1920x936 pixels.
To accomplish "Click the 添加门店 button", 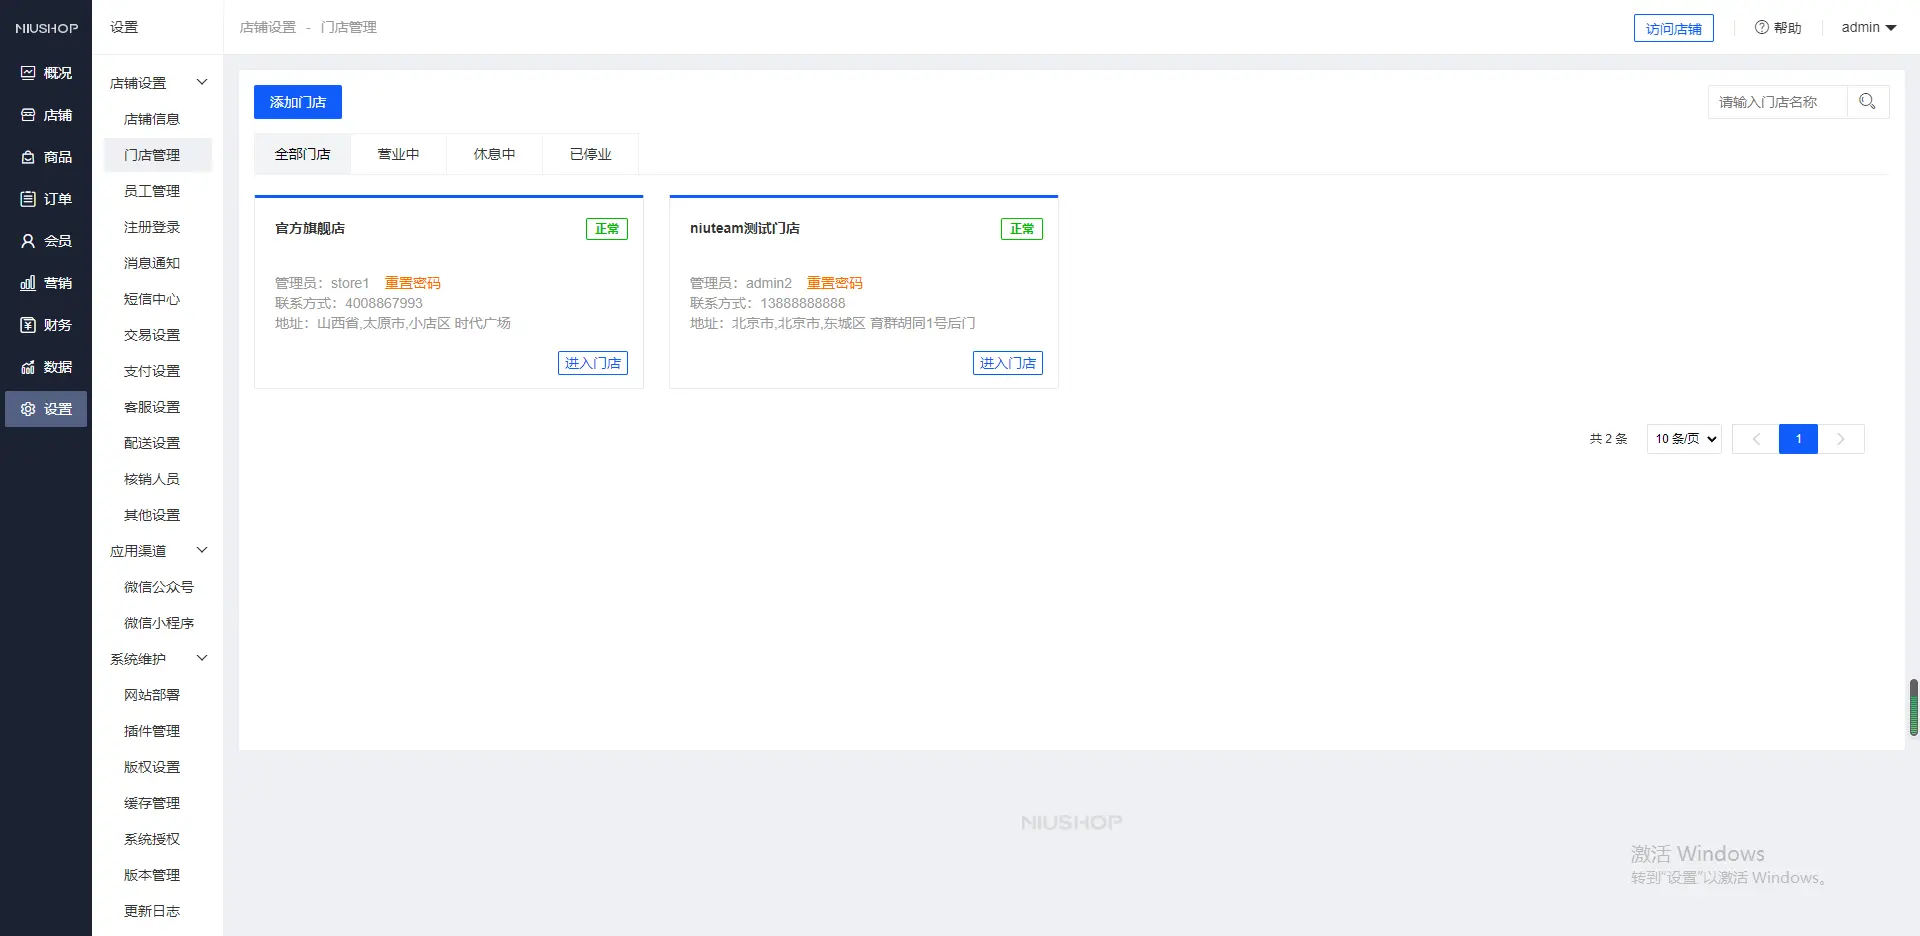I will (x=298, y=102).
